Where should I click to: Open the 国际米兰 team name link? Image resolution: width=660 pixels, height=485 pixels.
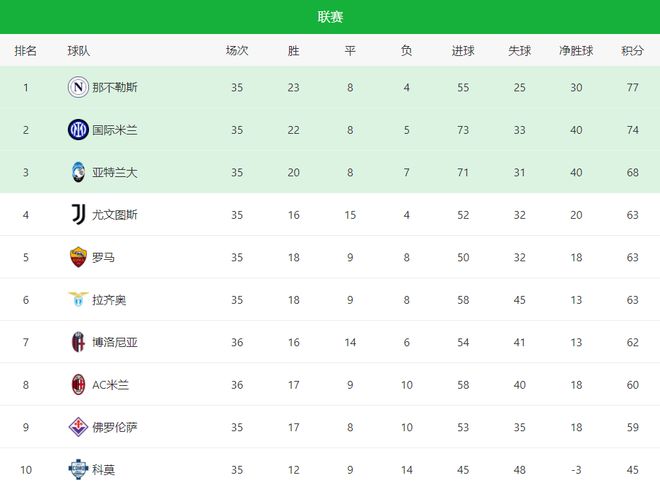coord(115,129)
